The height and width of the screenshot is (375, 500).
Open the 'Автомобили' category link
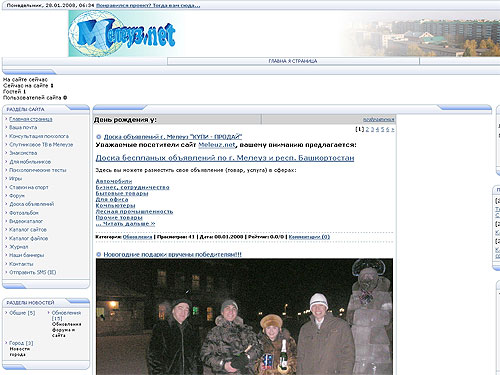(114, 181)
